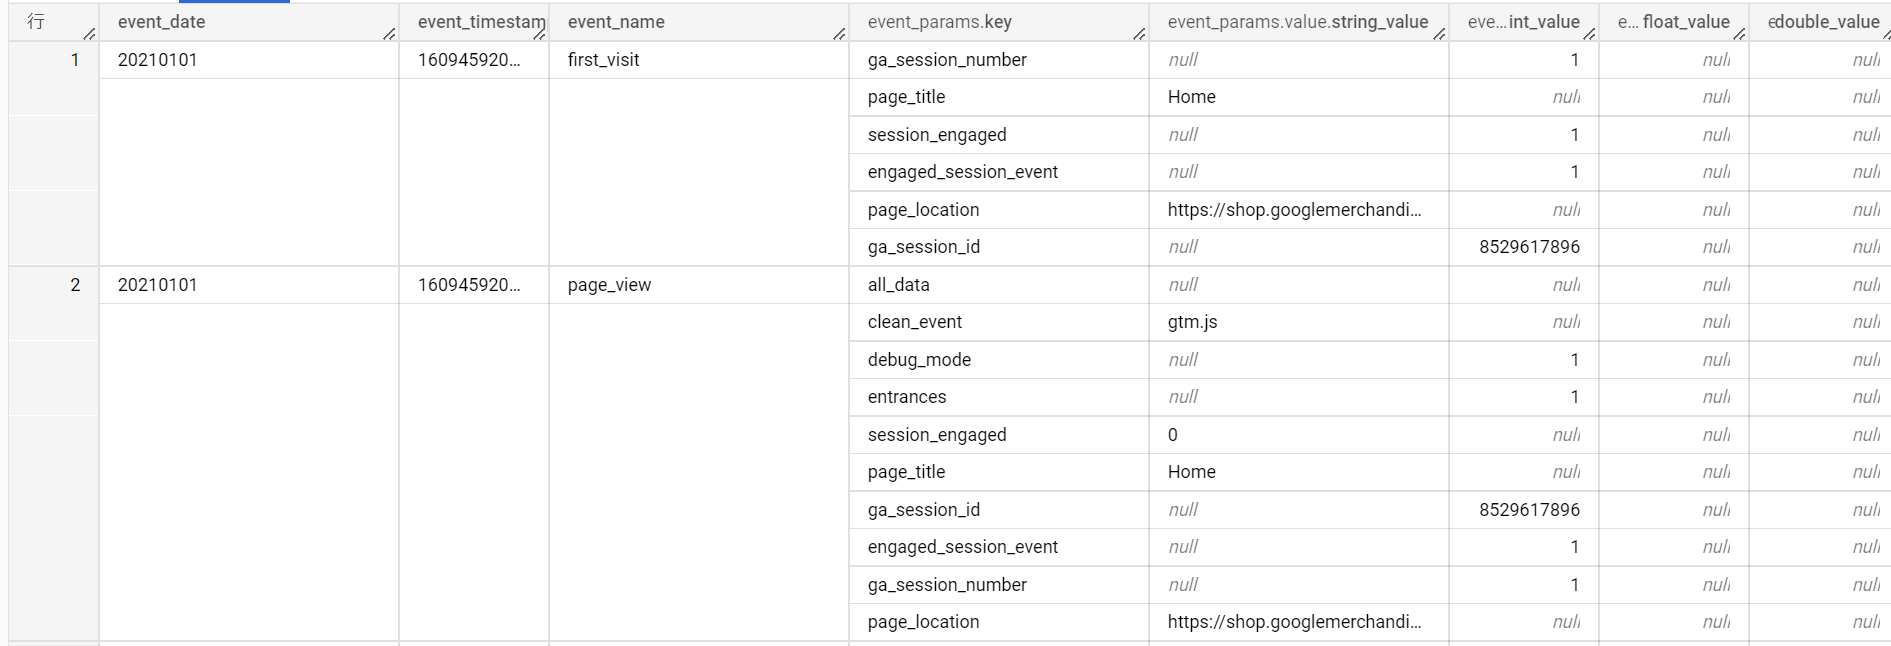
Task: Select the event_date column header
Action: tap(160, 21)
